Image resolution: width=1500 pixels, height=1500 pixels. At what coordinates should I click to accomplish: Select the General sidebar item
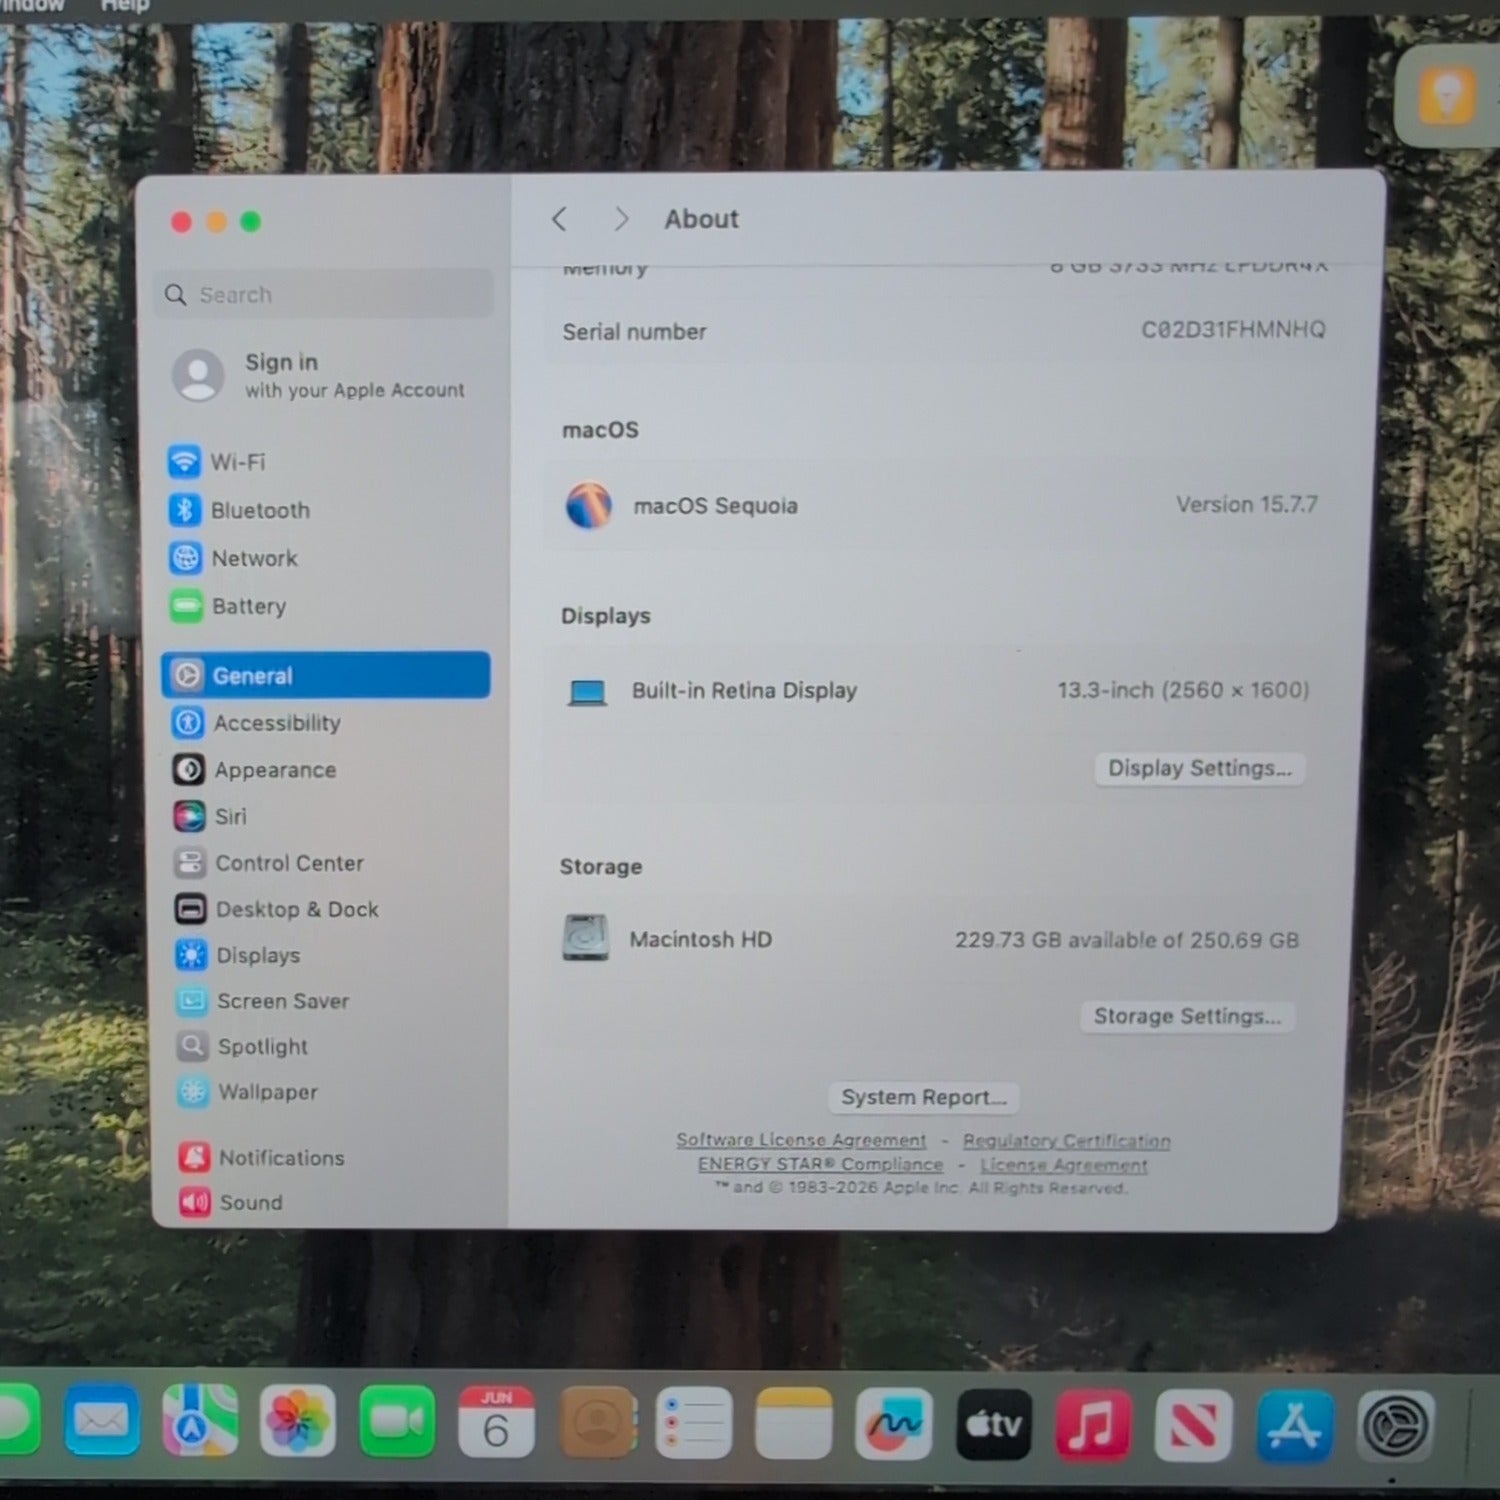pos(326,675)
